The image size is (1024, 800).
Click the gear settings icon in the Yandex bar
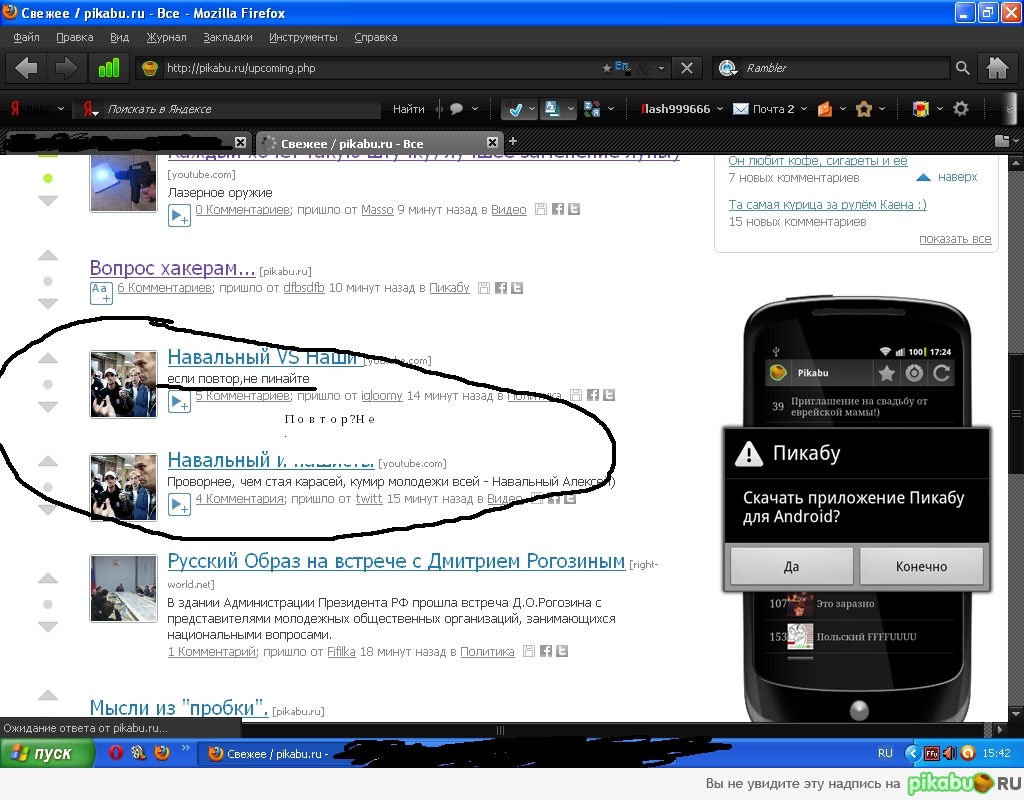(x=961, y=109)
